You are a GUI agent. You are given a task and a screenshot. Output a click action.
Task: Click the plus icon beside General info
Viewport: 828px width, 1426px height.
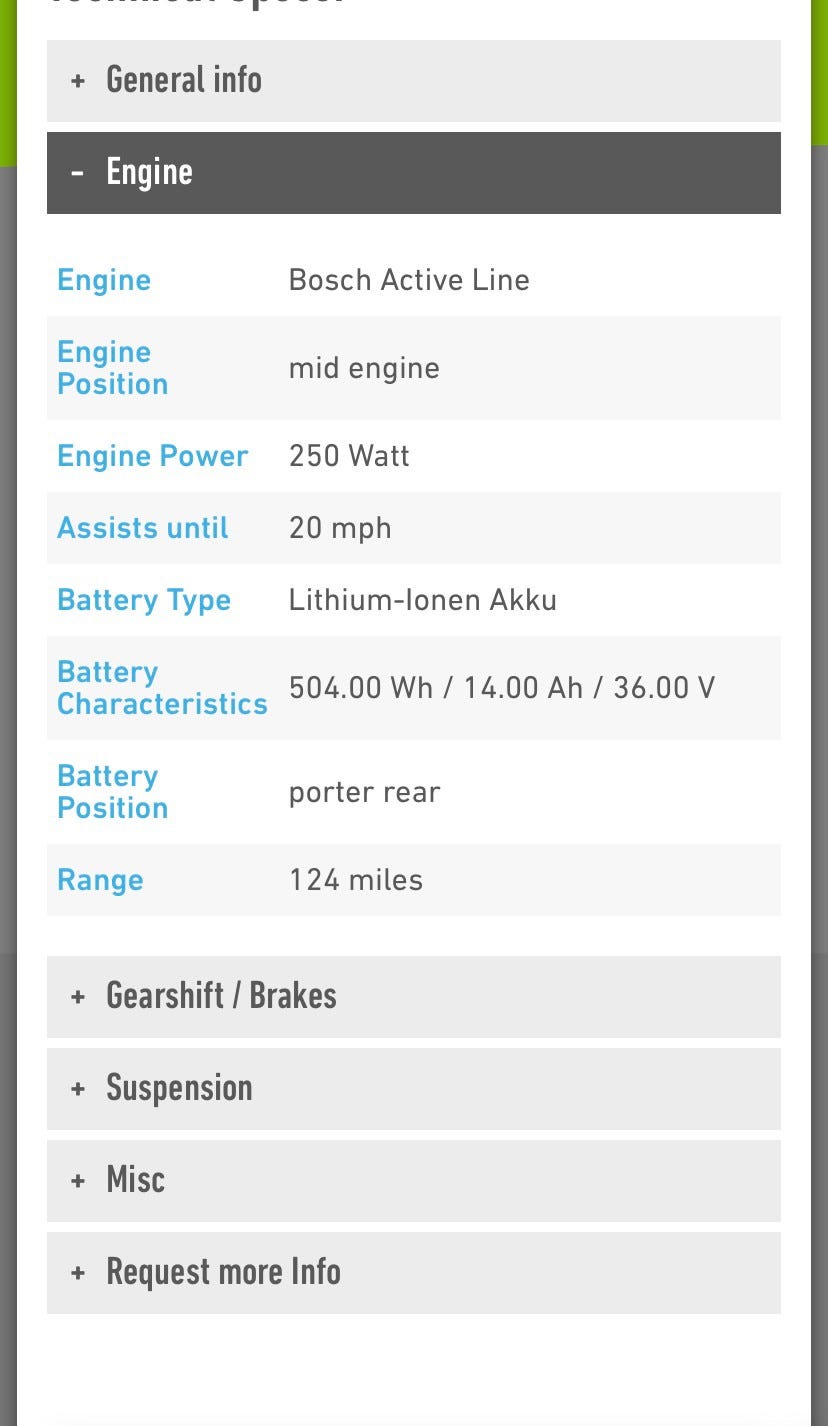pos(78,81)
